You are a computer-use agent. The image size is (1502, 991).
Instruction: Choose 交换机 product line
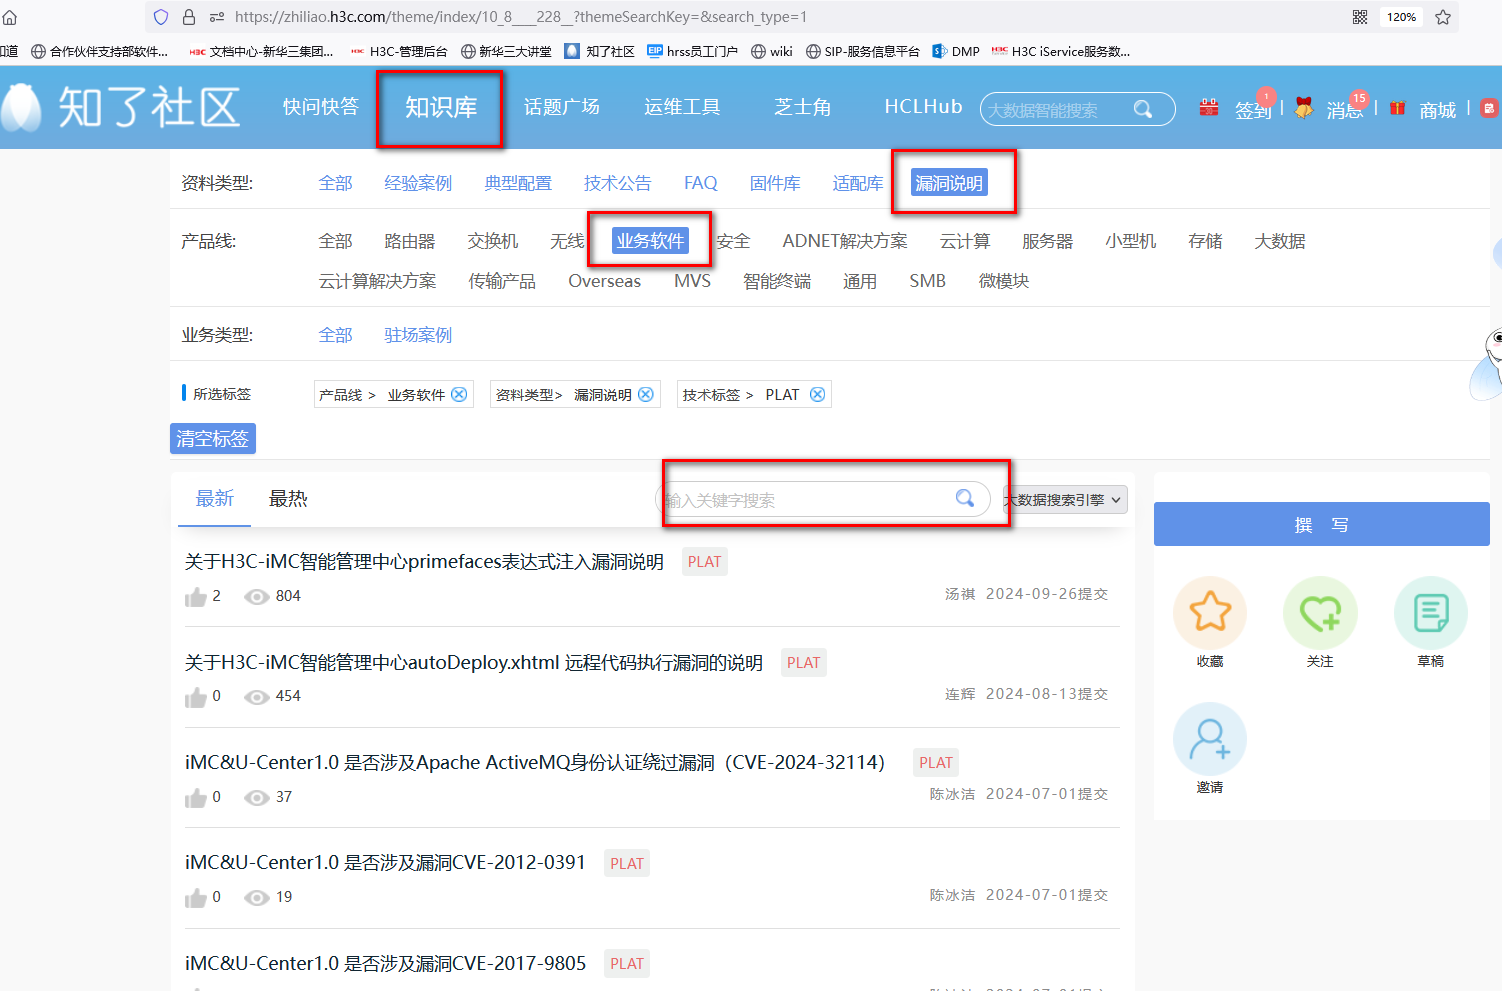(x=493, y=241)
